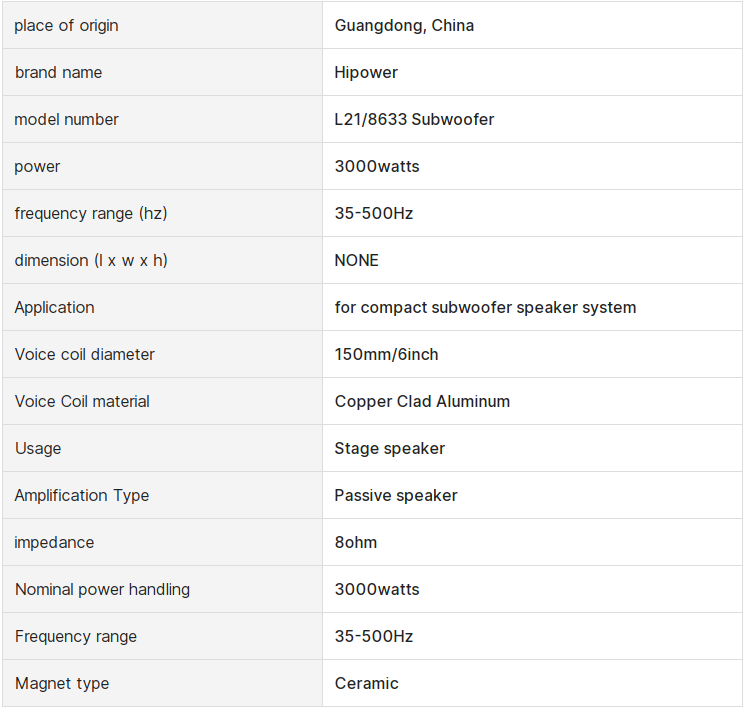The image size is (746, 709).
Task: Click the "place of origin" label cell
Action: (x=66, y=26)
